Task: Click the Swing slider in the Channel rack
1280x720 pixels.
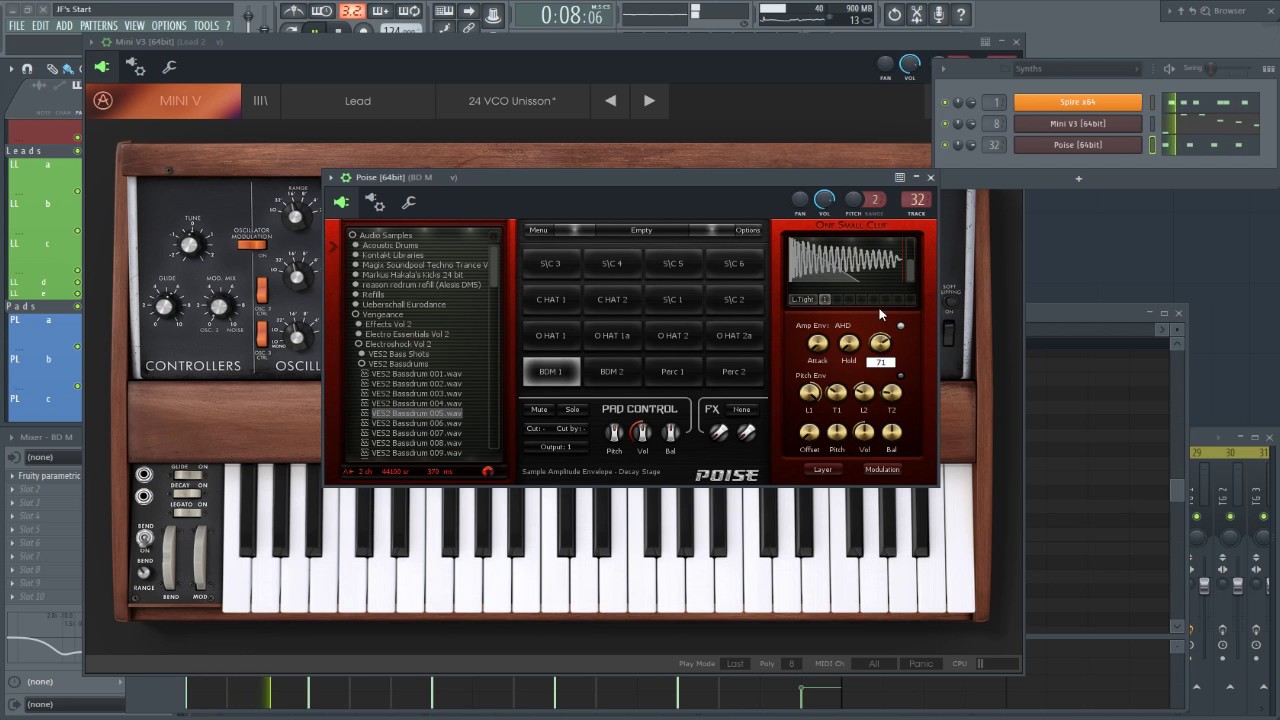Action: (1210, 68)
